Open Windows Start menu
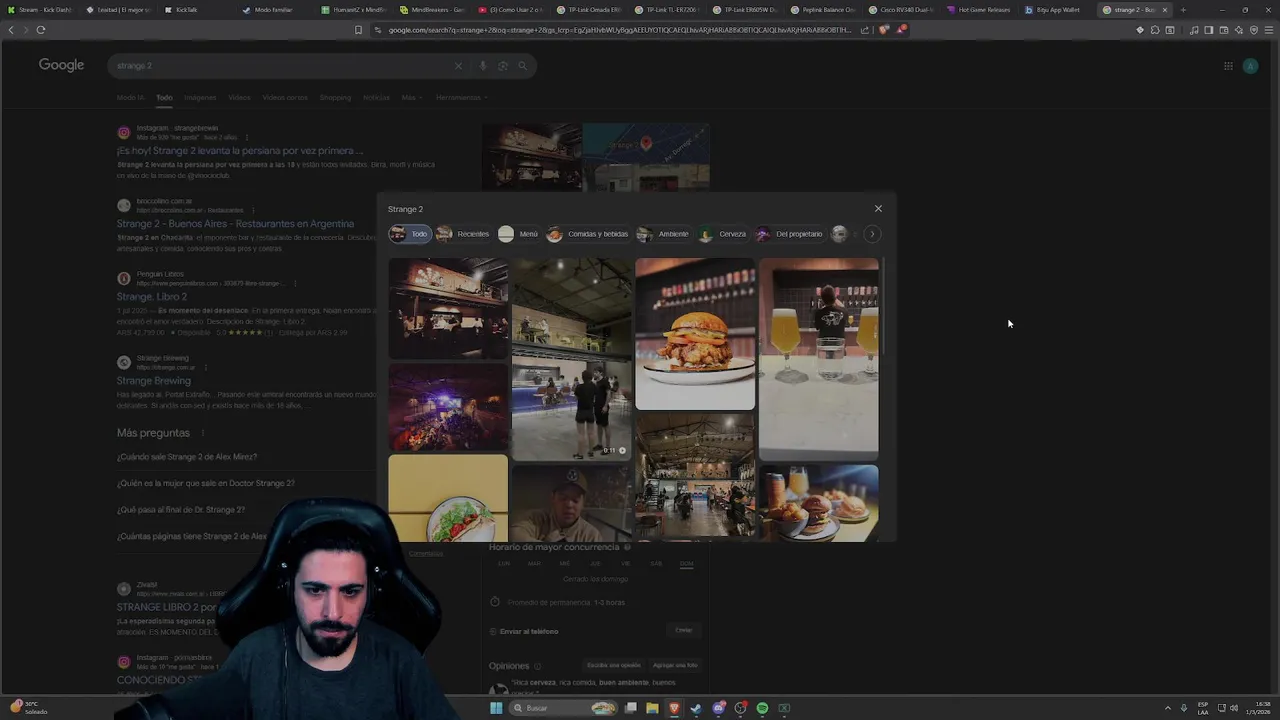 (496, 708)
